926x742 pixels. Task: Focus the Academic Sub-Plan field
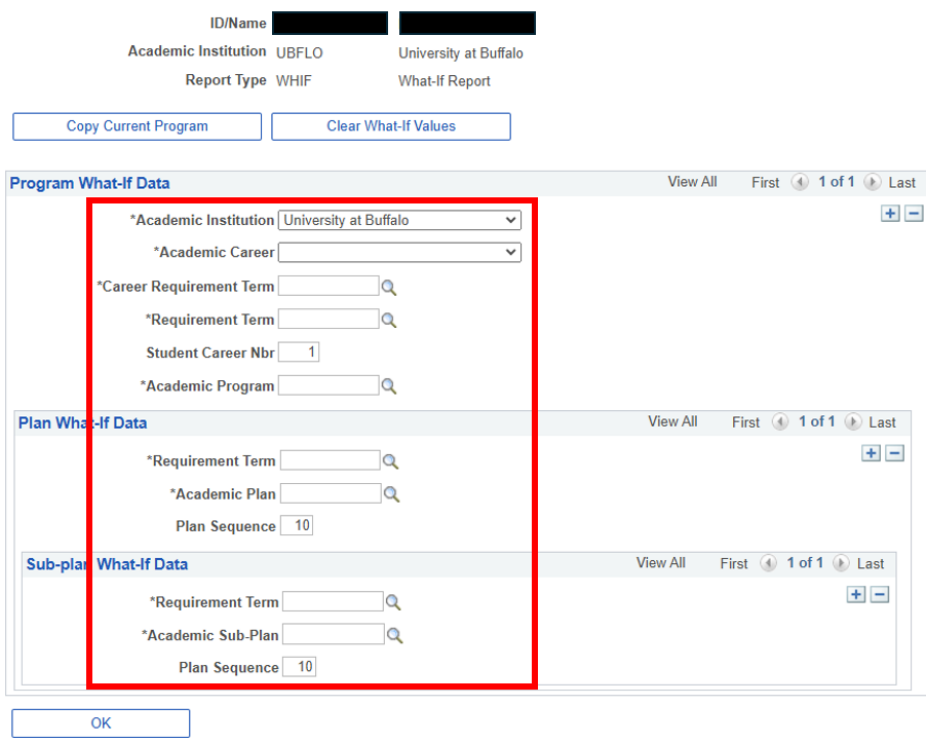(x=333, y=634)
